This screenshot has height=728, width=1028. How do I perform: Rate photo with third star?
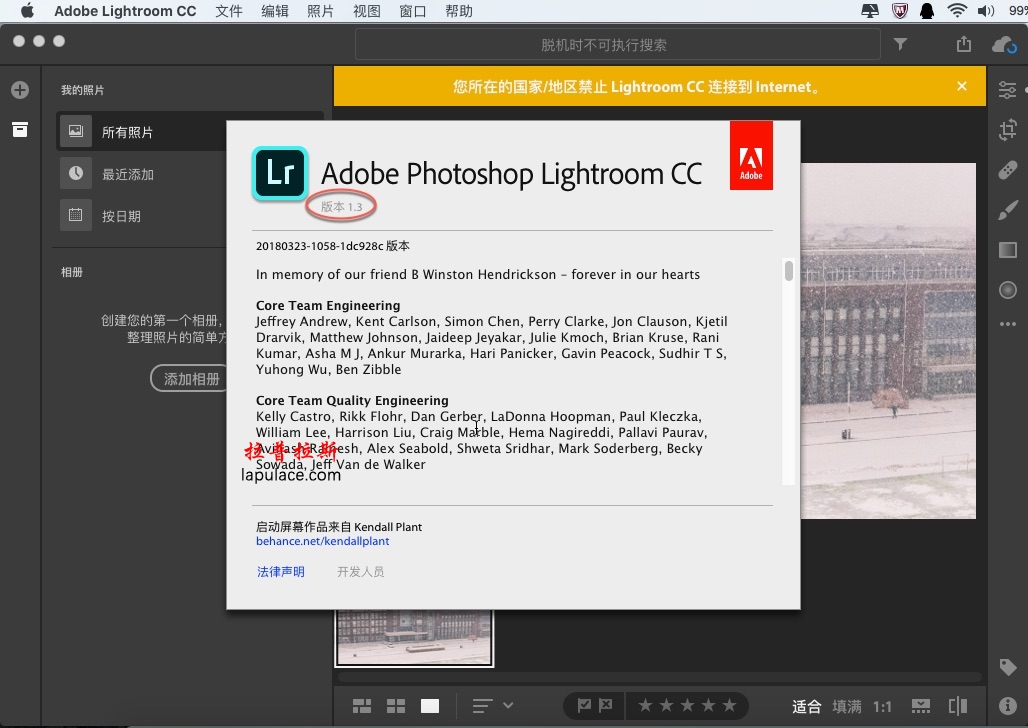click(687, 706)
